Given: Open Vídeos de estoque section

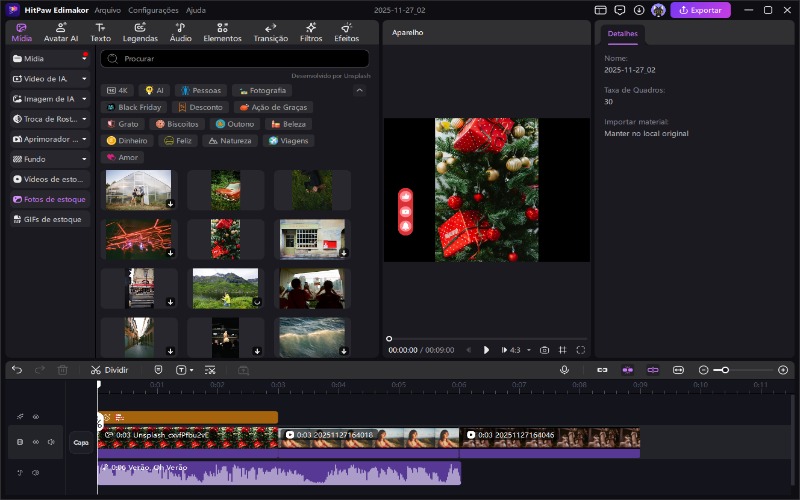Looking at the screenshot, I should (x=49, y=179).
